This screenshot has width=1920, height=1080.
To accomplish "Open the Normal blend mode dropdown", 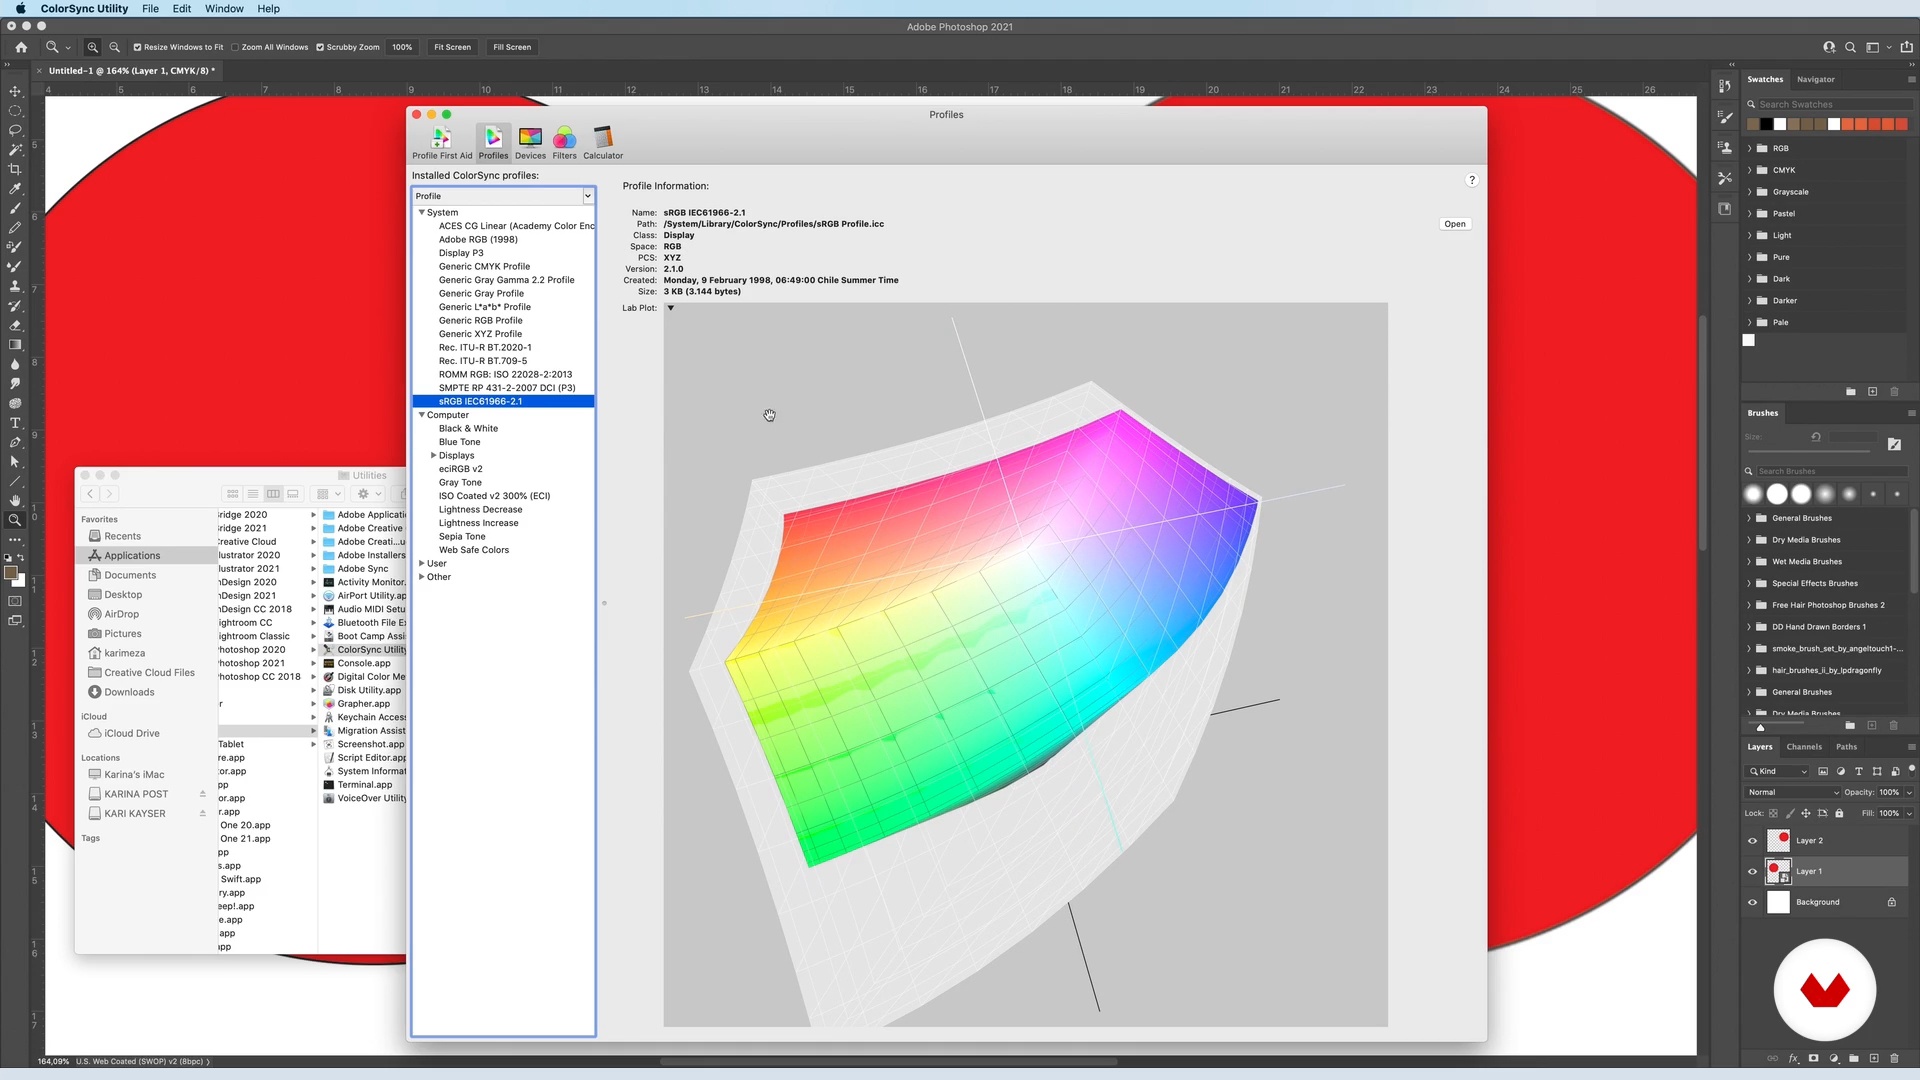I will pos(1793,792).
